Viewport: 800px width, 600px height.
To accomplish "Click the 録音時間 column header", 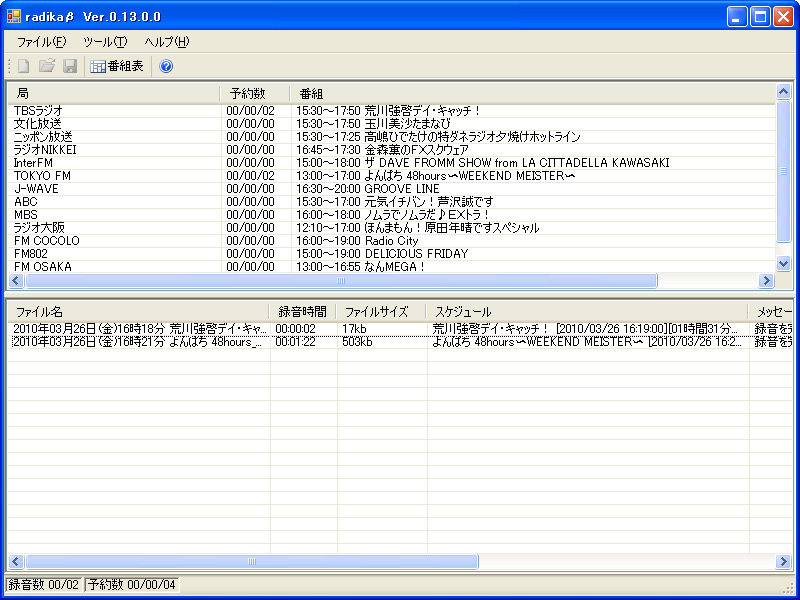I will pyautogui.click(x=300, y=311).
